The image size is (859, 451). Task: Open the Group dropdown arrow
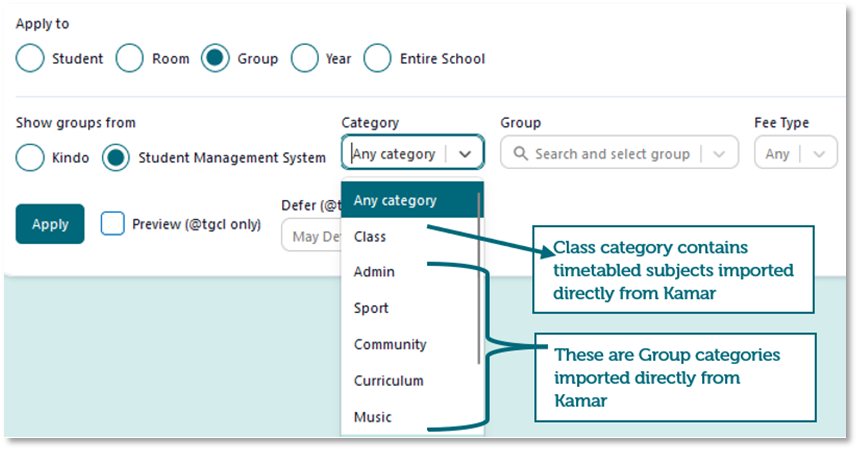[719, 154]
